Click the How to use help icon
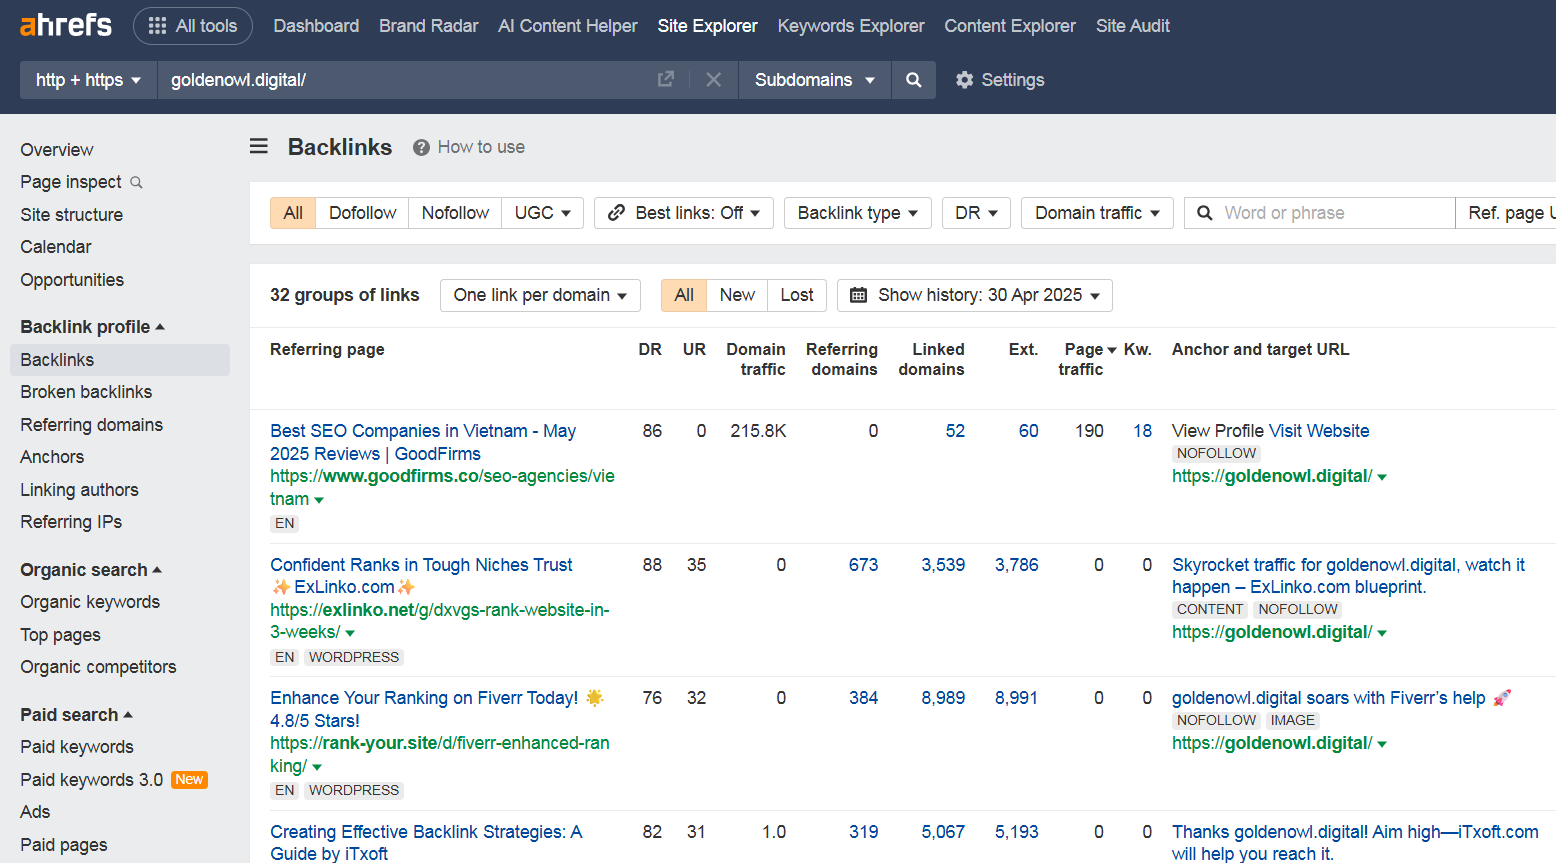 422,147
